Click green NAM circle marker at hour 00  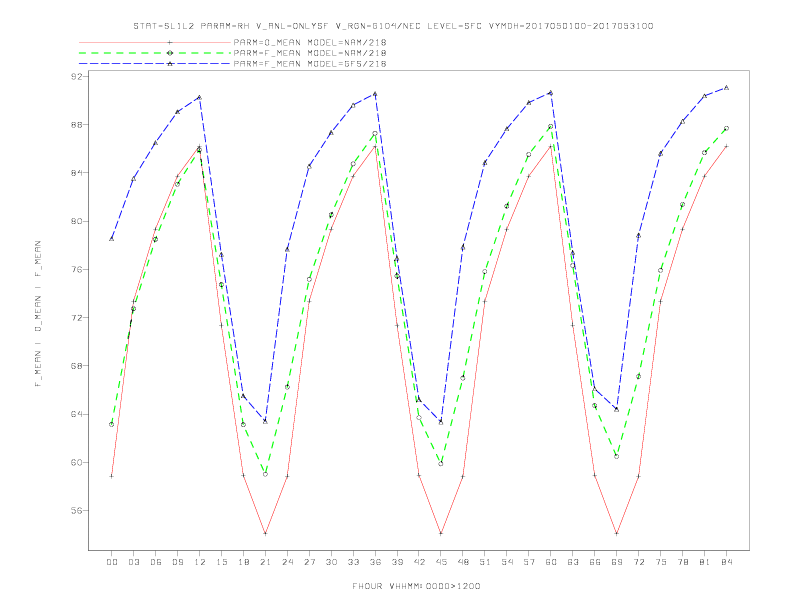click(x=112, y=424)
